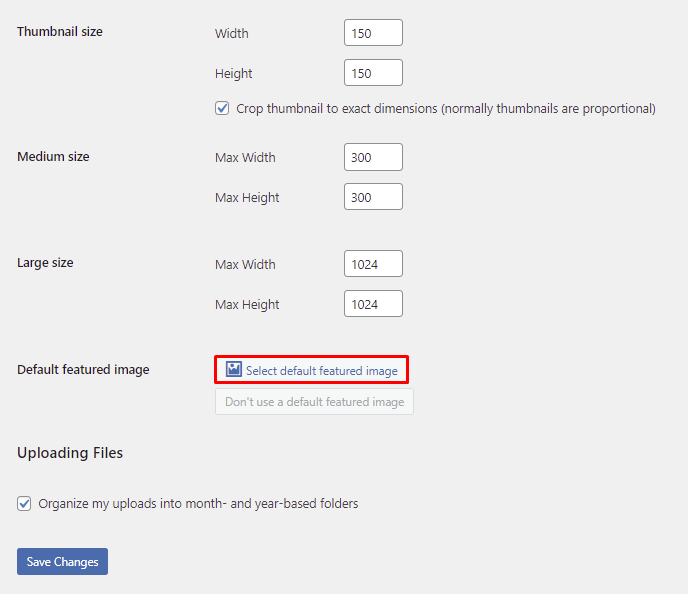This screenshot has height=594, width=688.
Task: Click Don't use a default featured image
Action: (314, 402)
